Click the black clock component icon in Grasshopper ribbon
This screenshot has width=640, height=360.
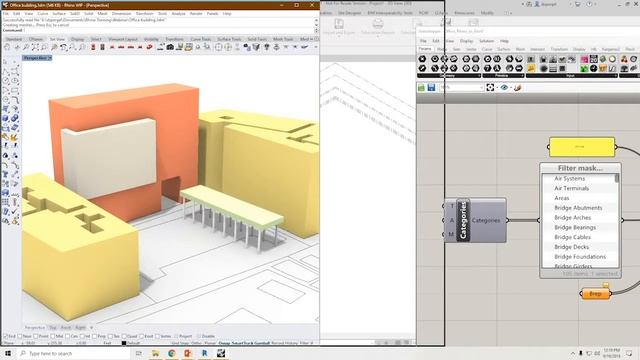[x=593, y=68]
